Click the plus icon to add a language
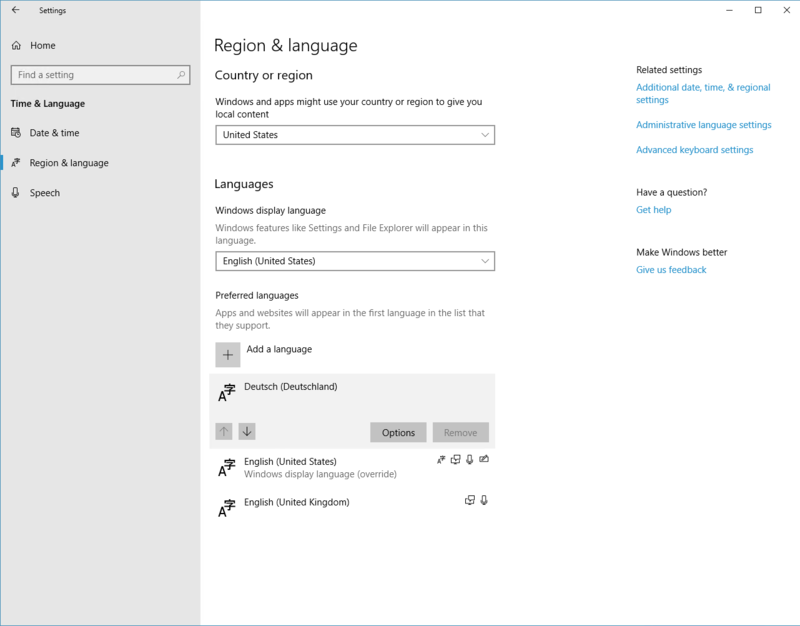800x626 pixels. tap(228, 354)
